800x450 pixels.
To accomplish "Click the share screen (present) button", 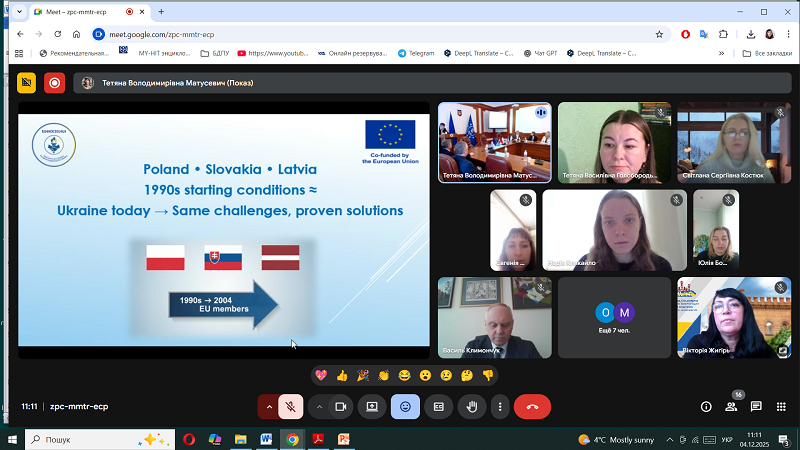I will tap(372, 407).
